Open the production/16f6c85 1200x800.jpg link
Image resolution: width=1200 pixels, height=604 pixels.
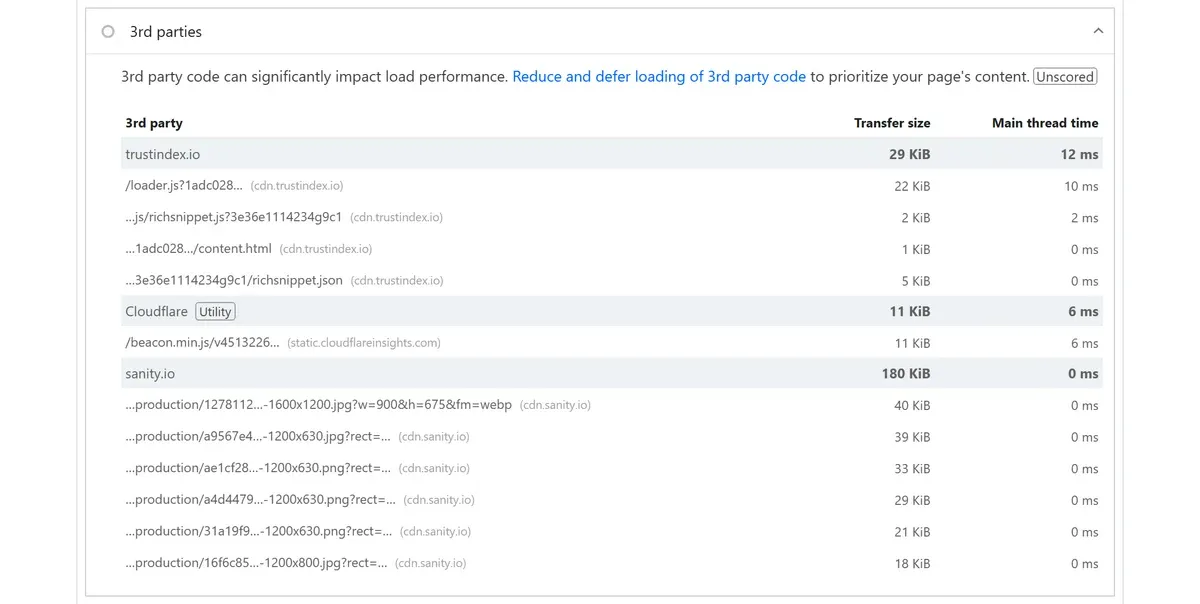pyautogui.click(x=256, y=563)
